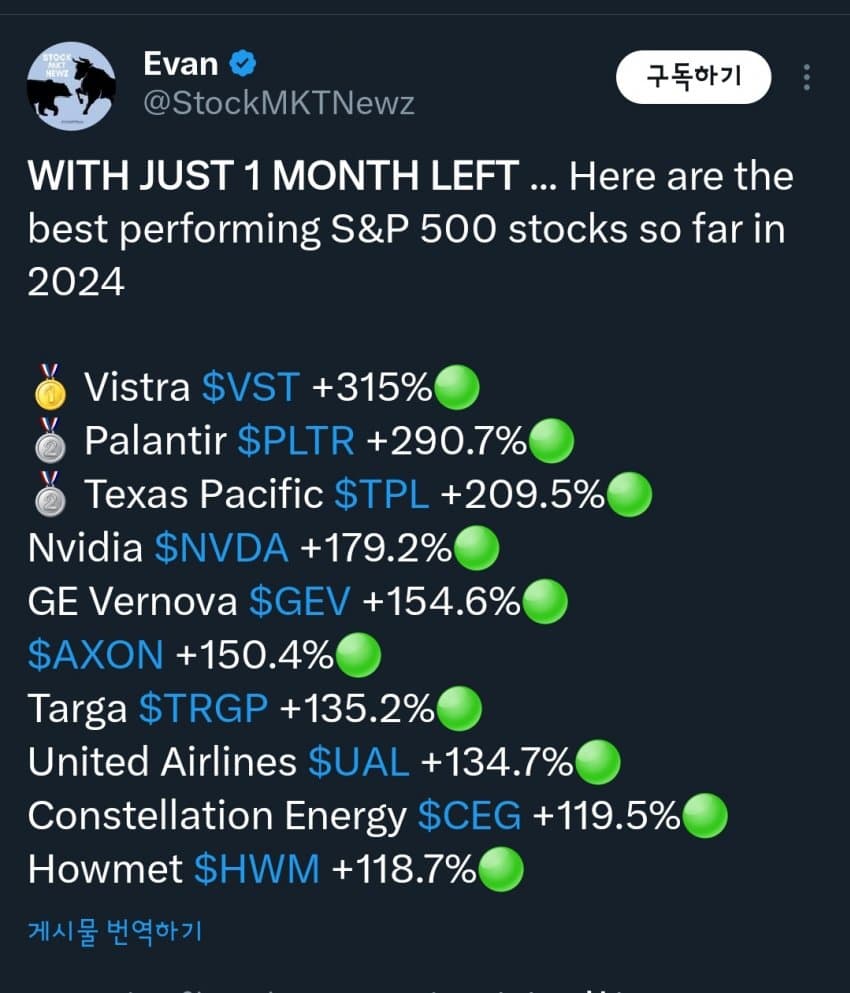Screen dimensions: 850x993
Task: Click the Evan display name
Action: 181,64
